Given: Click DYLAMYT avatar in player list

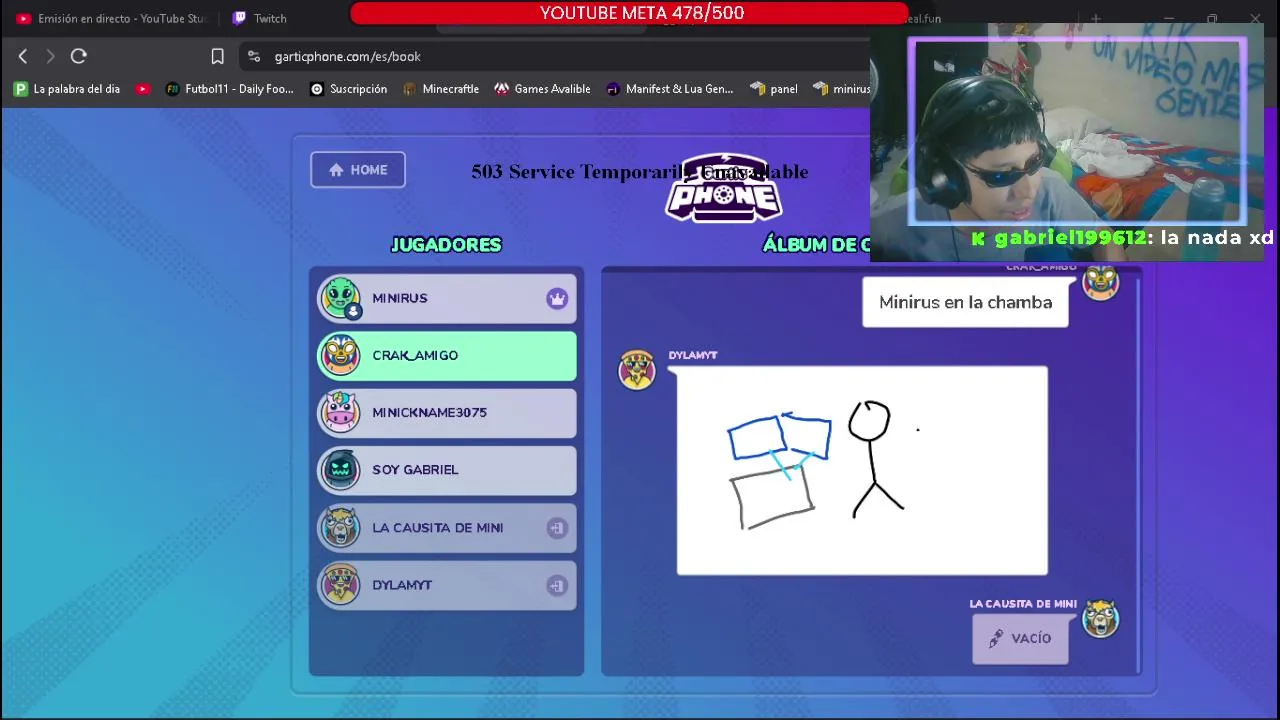Looking at the screenshot, I should pyautogui.click(x=340, y=585).
